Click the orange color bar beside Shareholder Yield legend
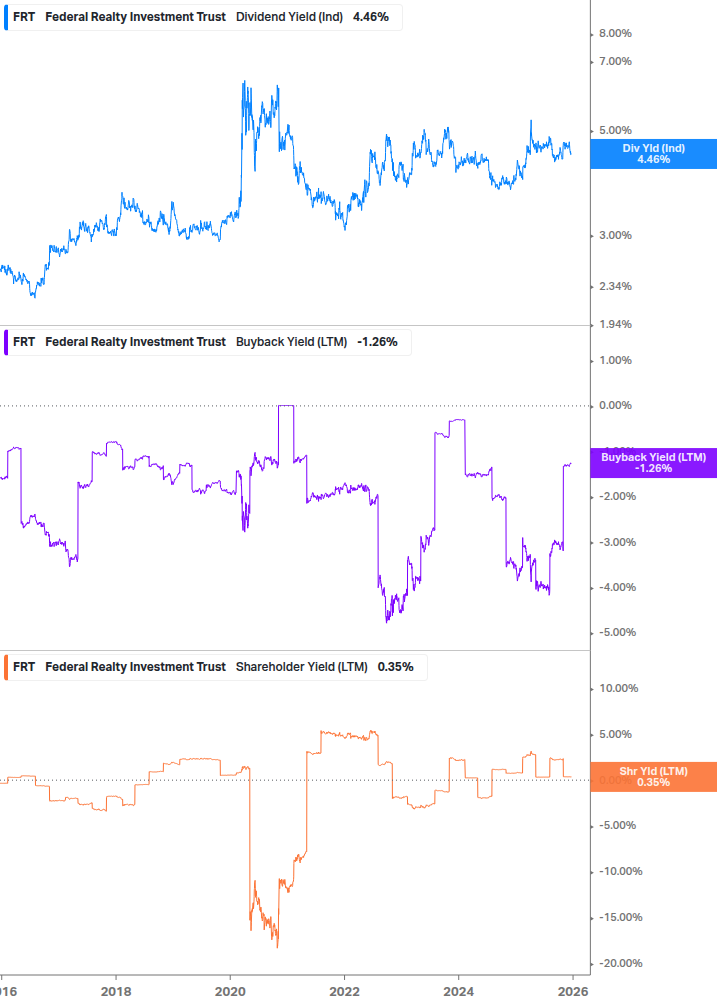This screenshot has width=717, height=1005. [6, 667]
